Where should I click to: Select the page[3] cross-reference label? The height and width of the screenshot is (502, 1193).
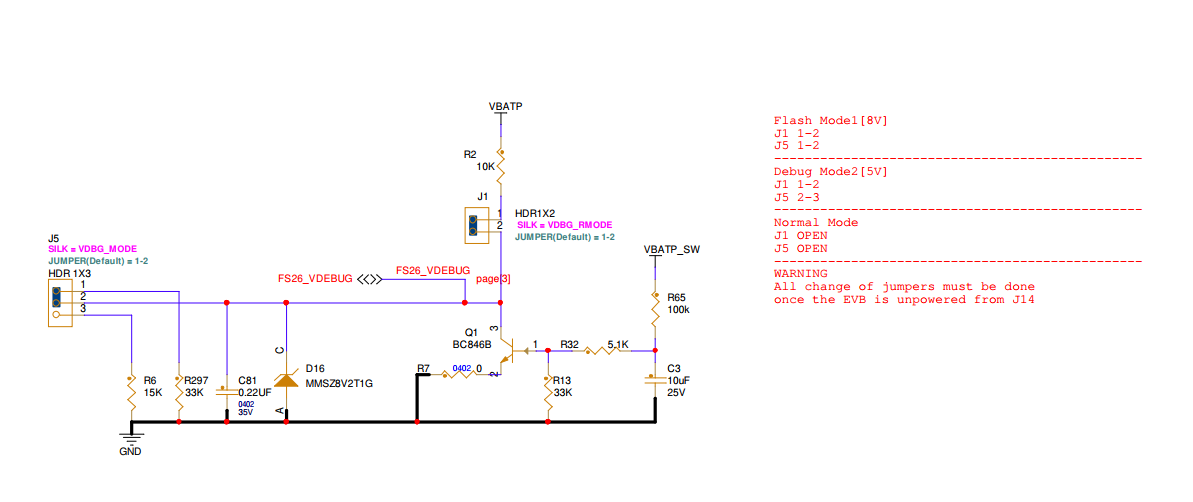point(493,279)
